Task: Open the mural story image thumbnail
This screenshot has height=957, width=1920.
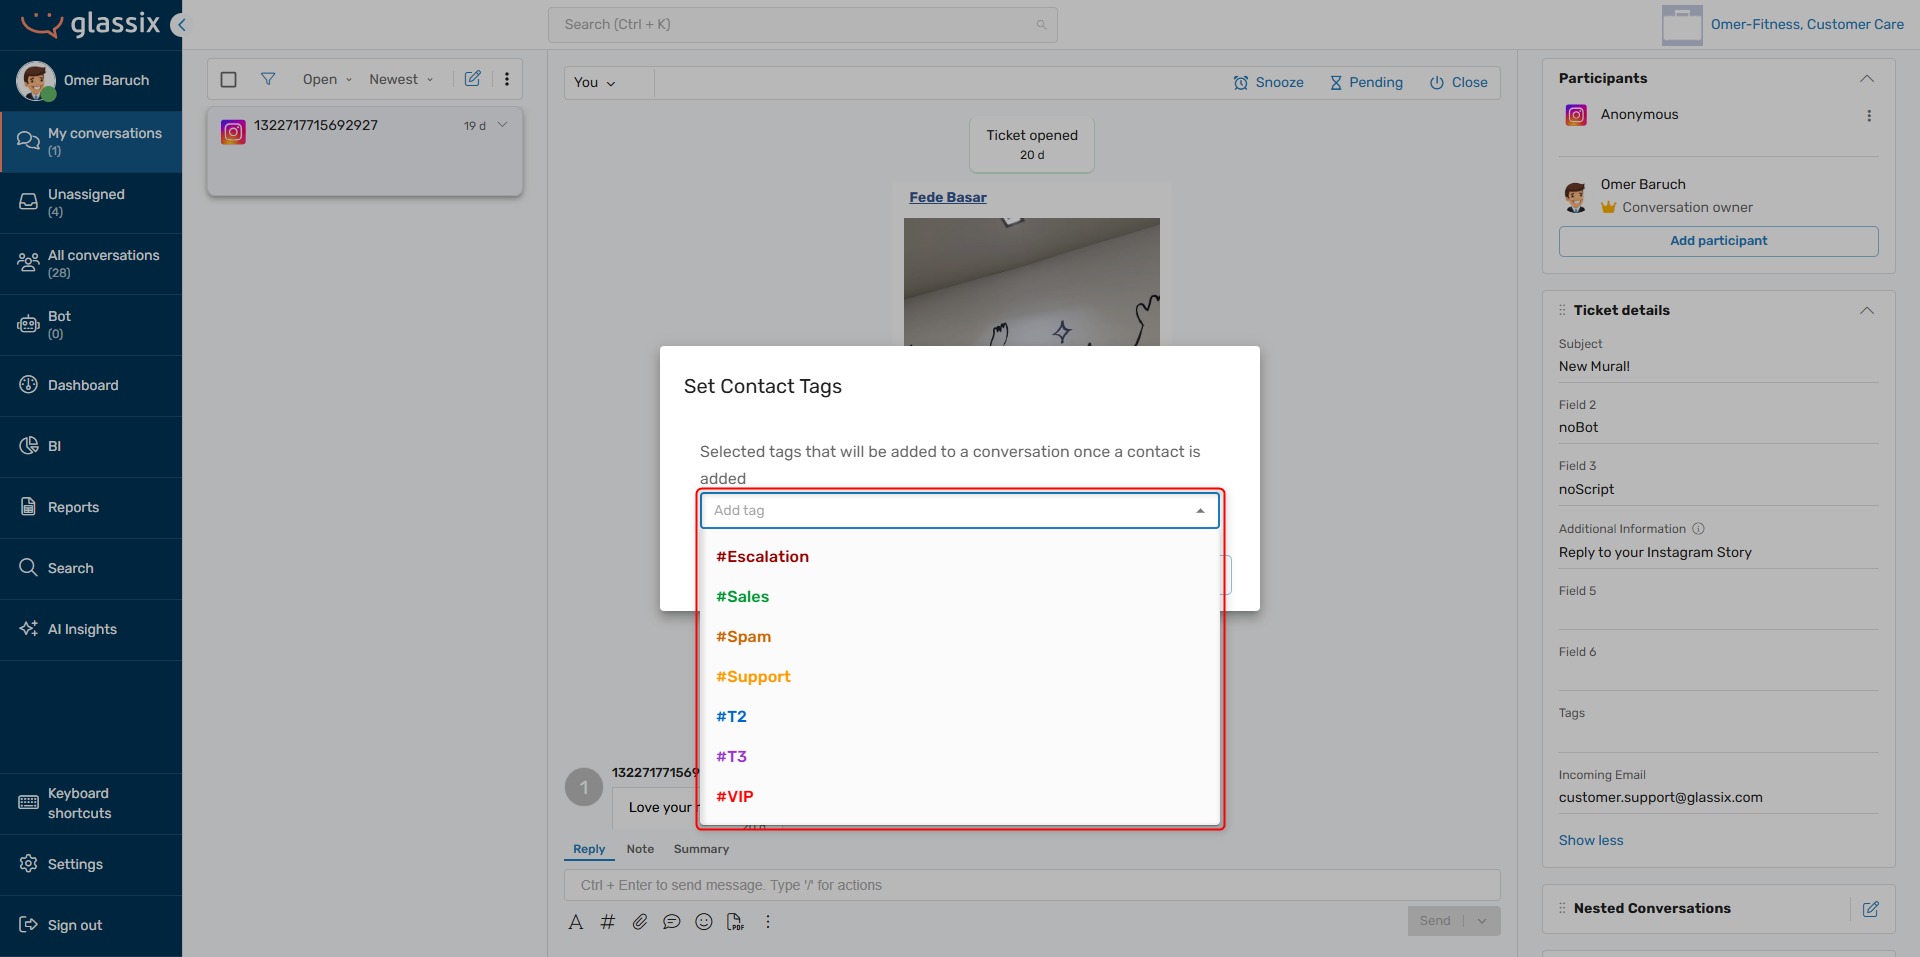Action: click(x=1032, y=282)
